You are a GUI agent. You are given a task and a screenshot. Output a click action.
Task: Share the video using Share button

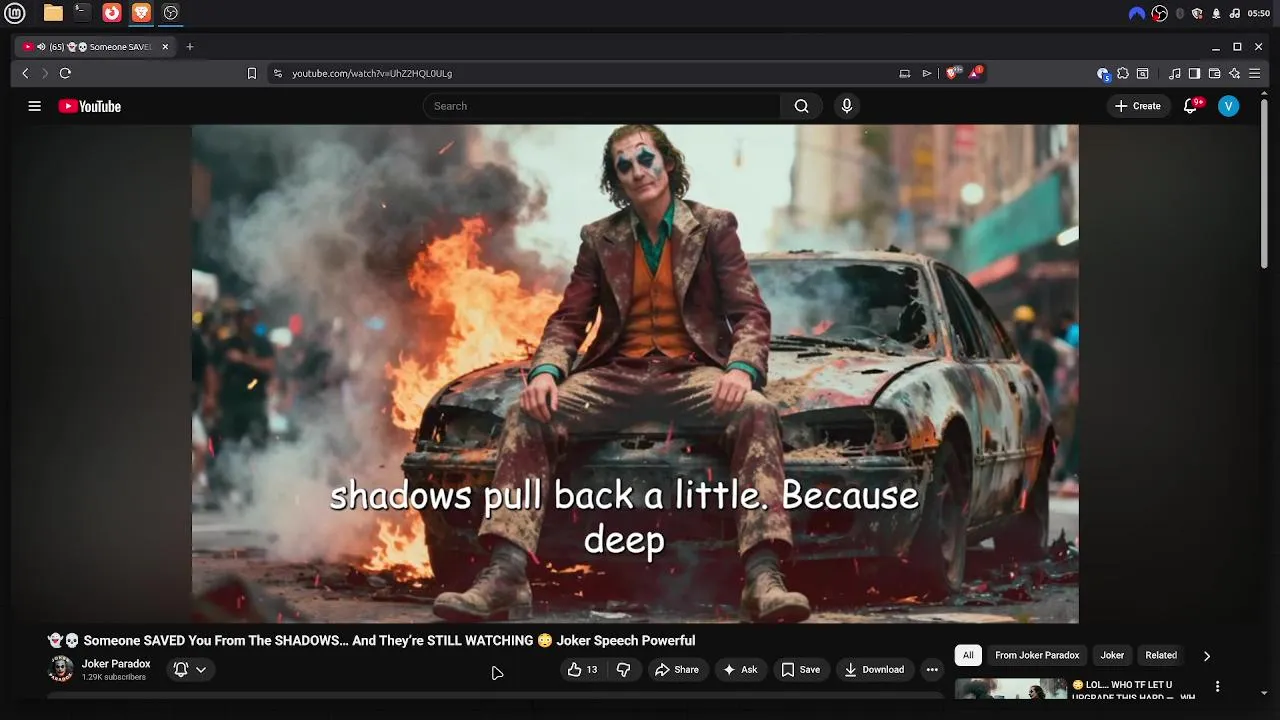click(677, 670)
